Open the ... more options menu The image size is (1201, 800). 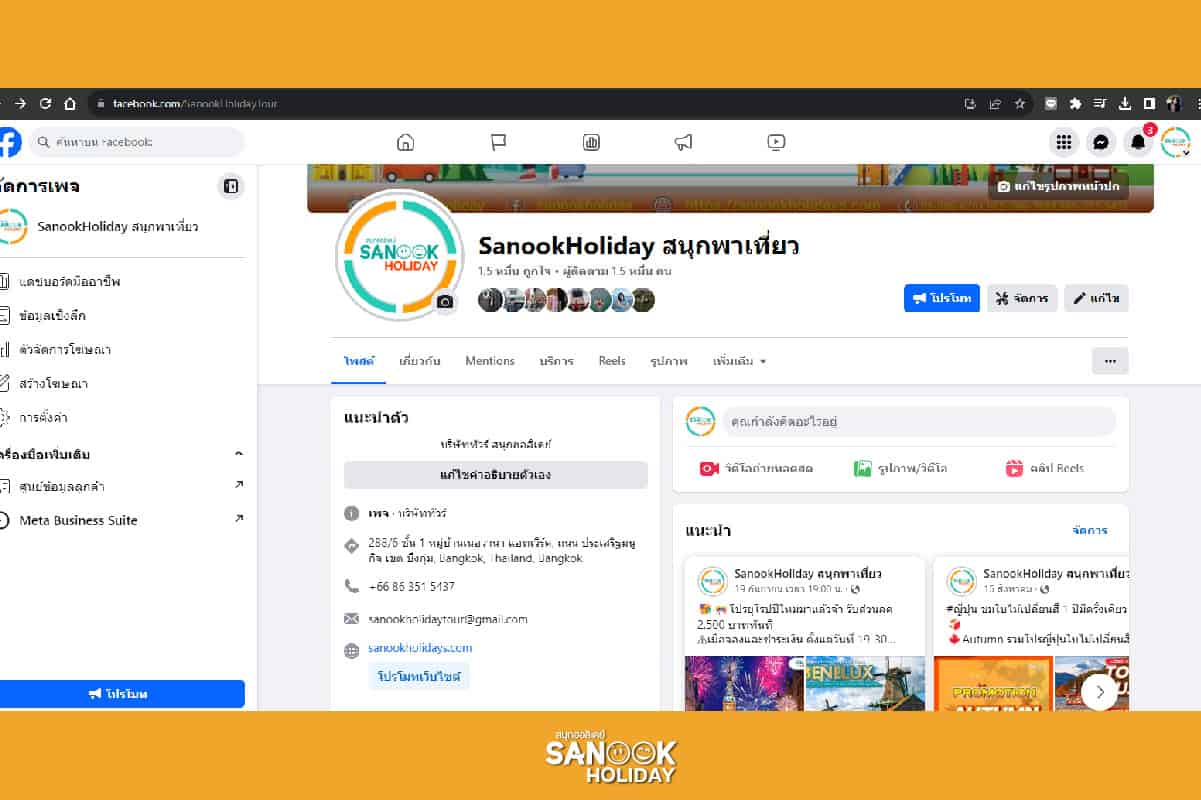pos(1110,361)
